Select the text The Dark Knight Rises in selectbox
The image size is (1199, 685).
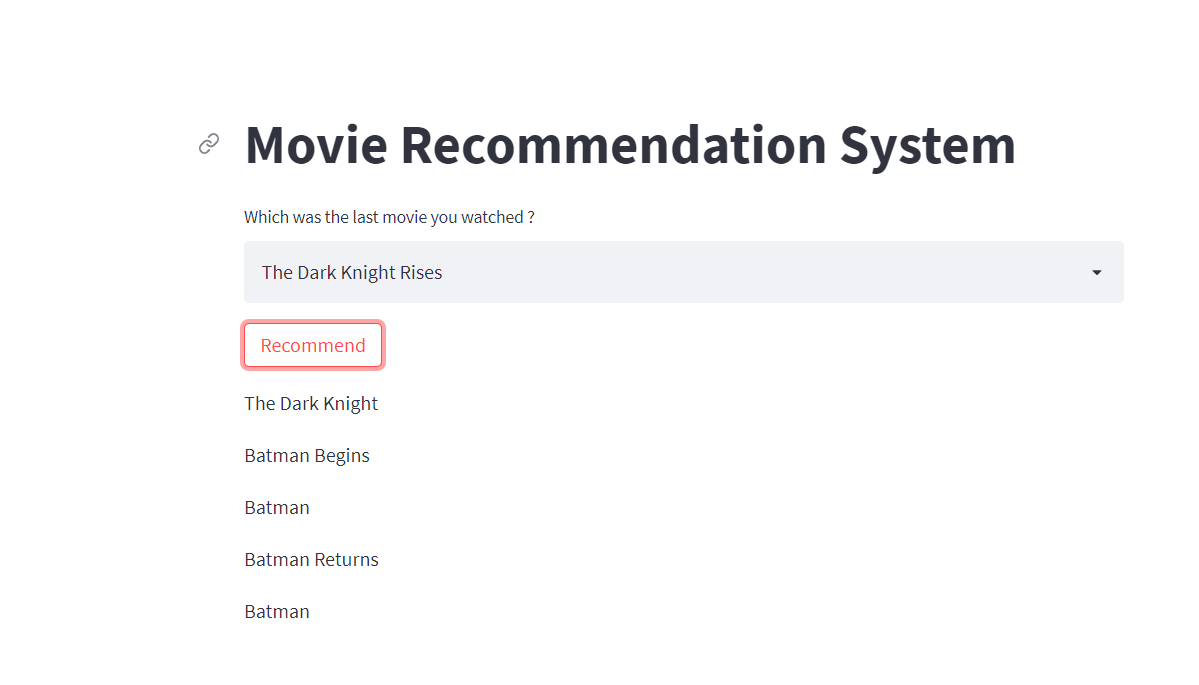point(351,271)
